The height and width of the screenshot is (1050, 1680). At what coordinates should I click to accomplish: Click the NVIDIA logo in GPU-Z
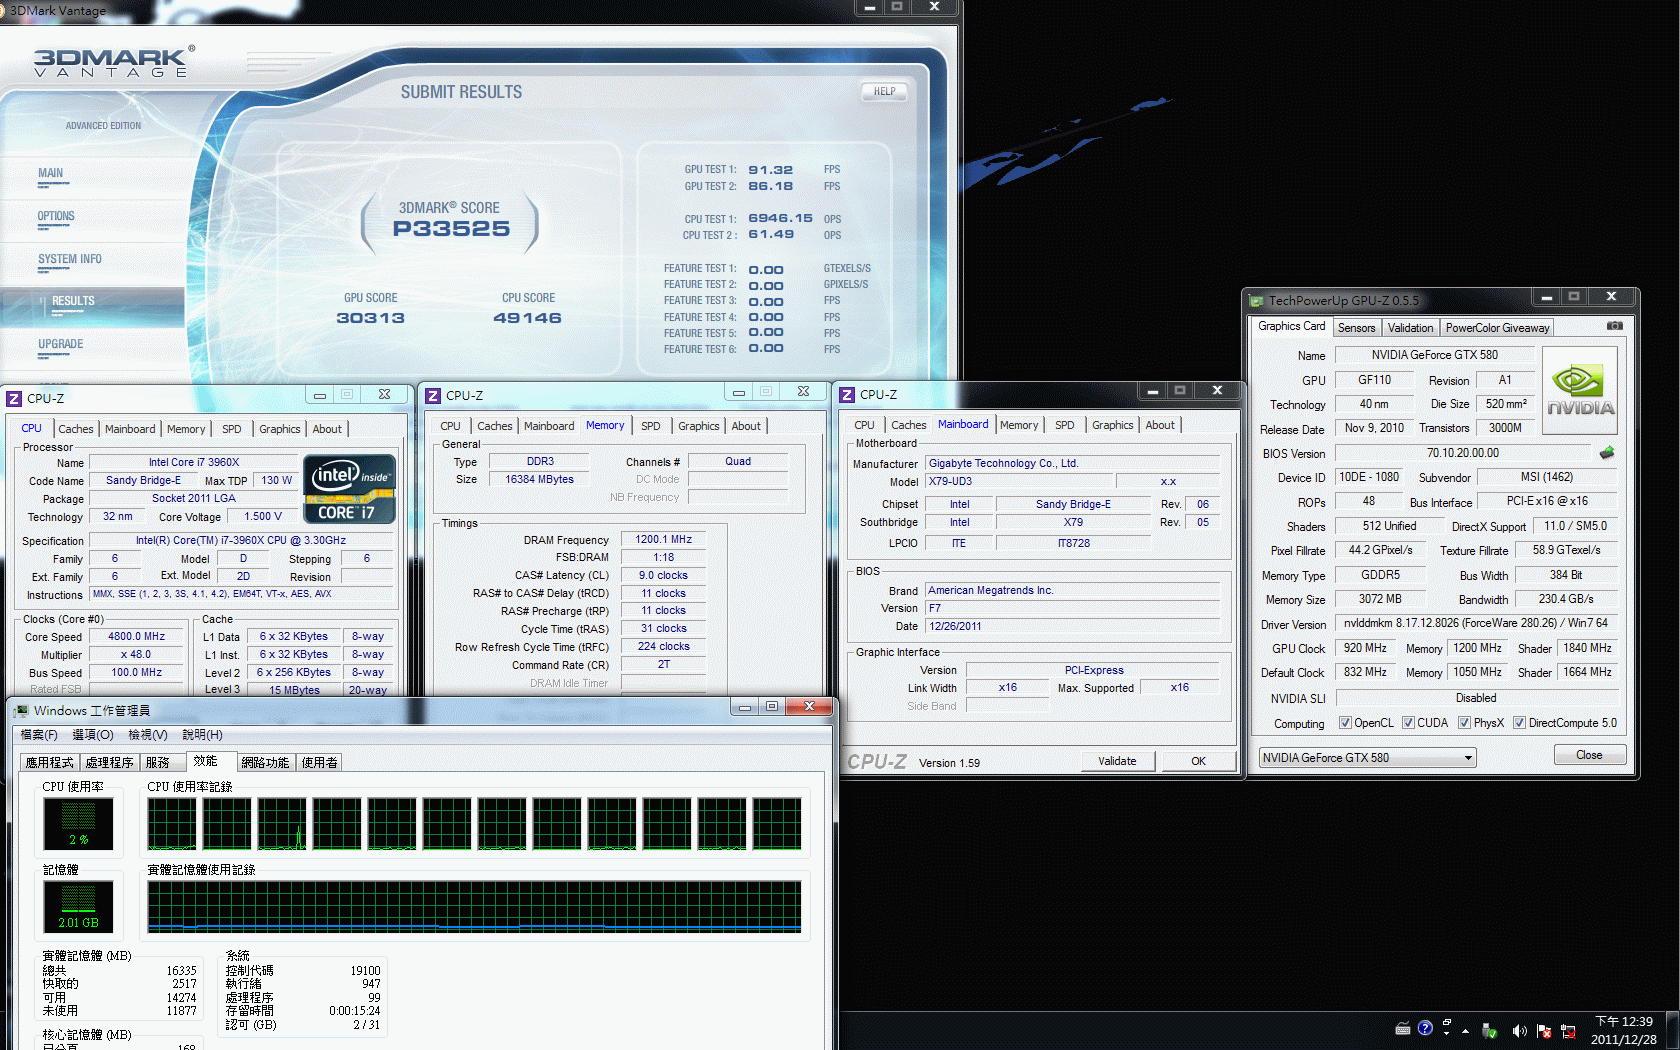coord(1580,390)
